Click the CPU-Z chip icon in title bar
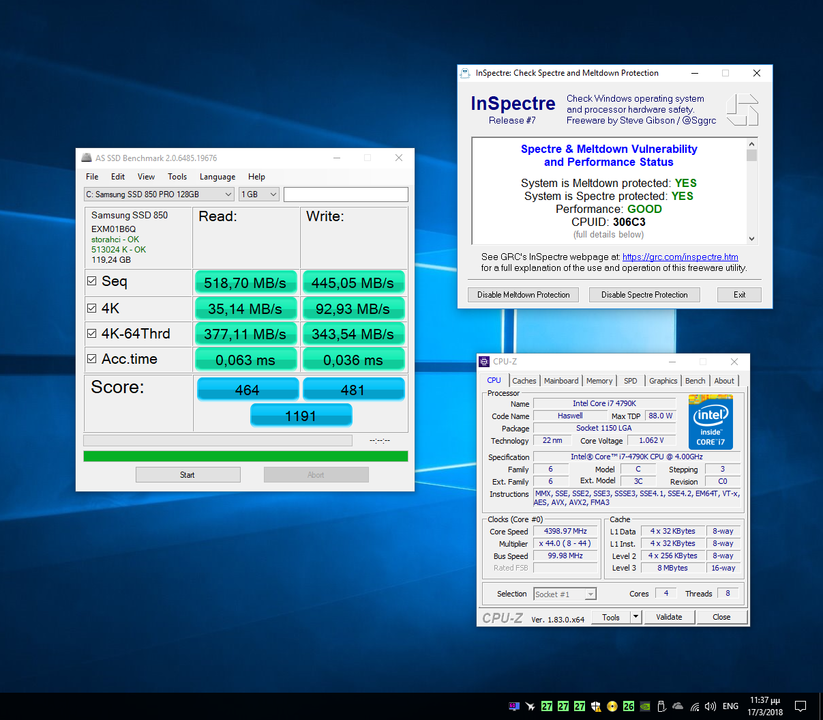823x720 pixels. (484, 362)
